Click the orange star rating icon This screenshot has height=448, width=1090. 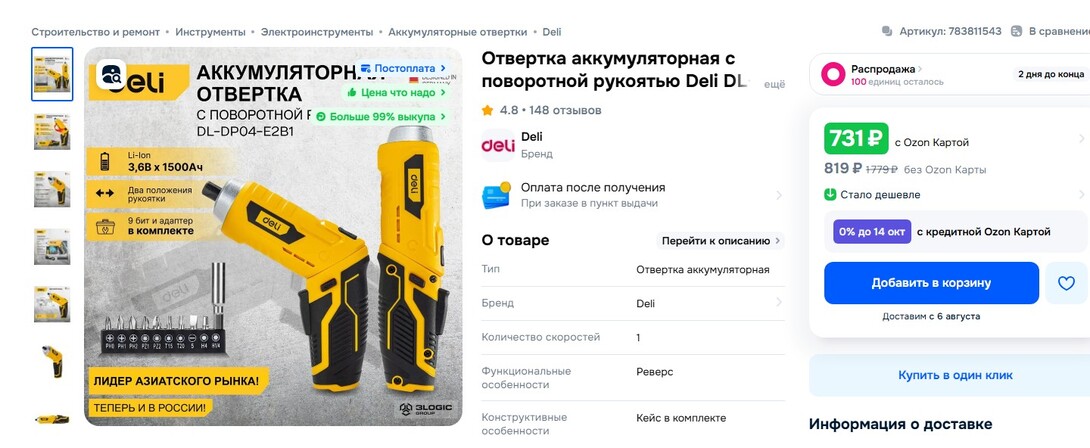tap(487, 110)
